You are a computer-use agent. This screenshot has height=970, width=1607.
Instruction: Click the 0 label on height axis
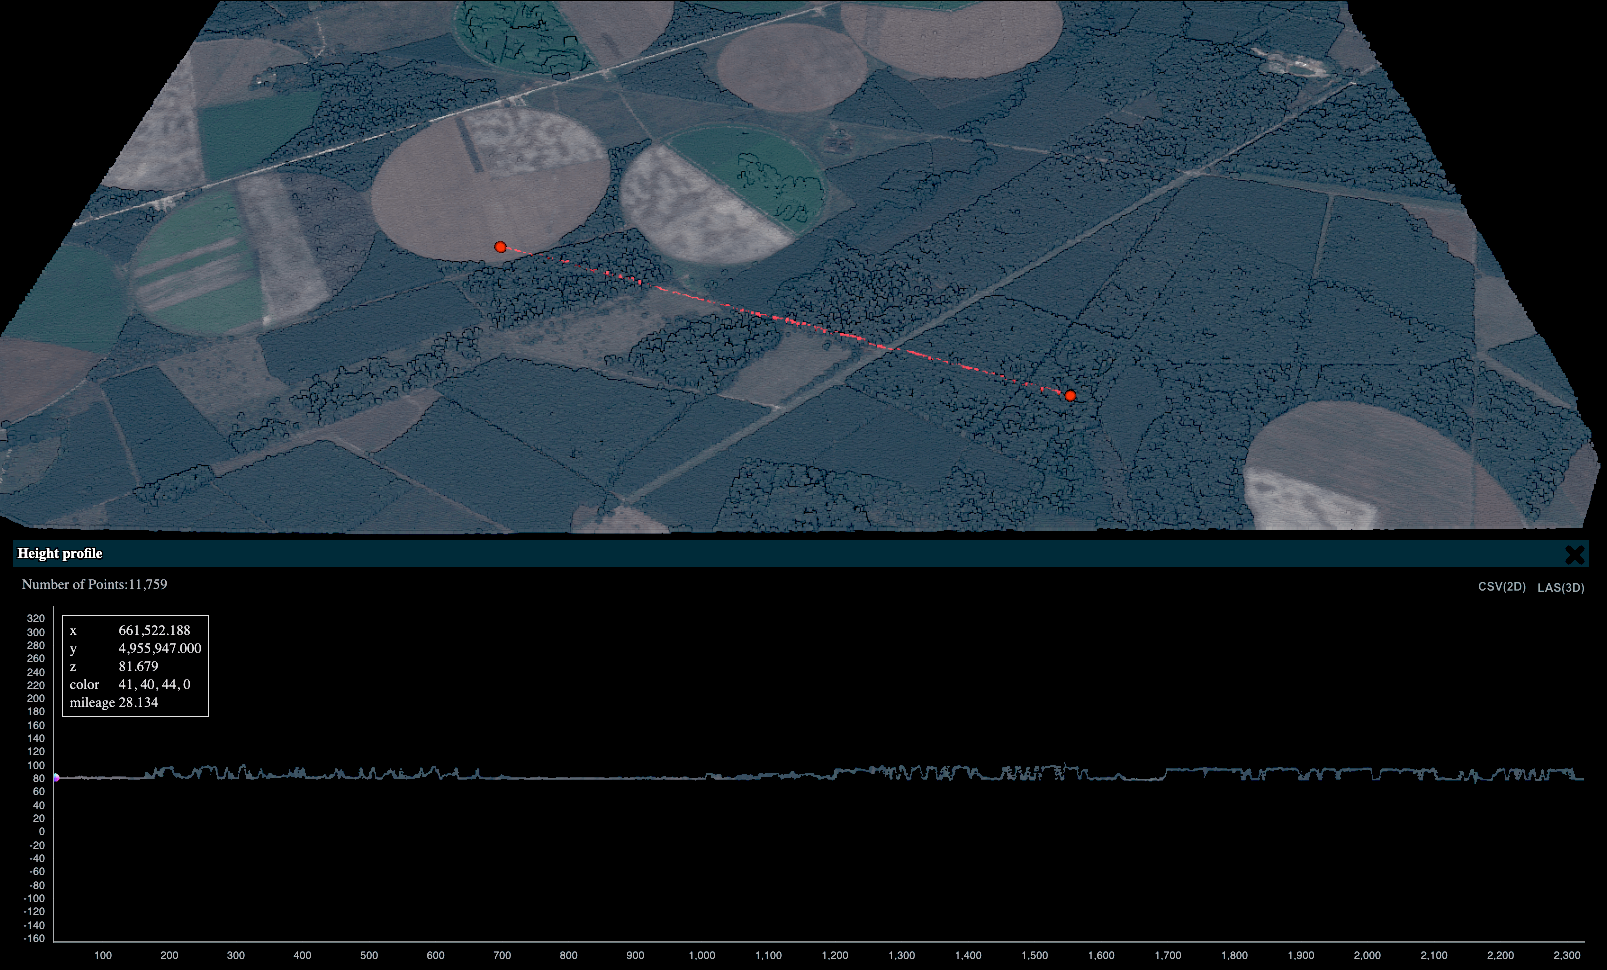(42, 831)
